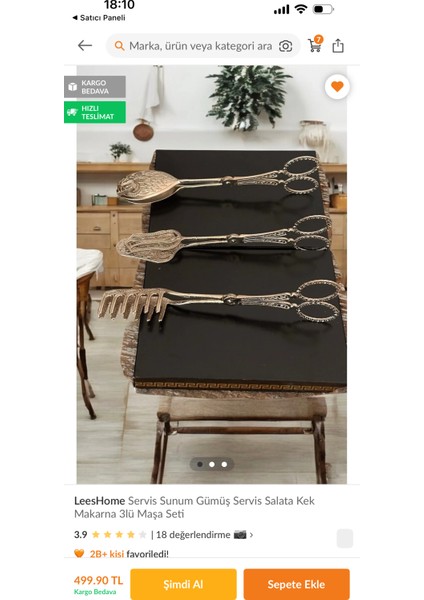Select the first image carousel dot
The width and height of the screenshot is (424, 600).
(200, 464)
